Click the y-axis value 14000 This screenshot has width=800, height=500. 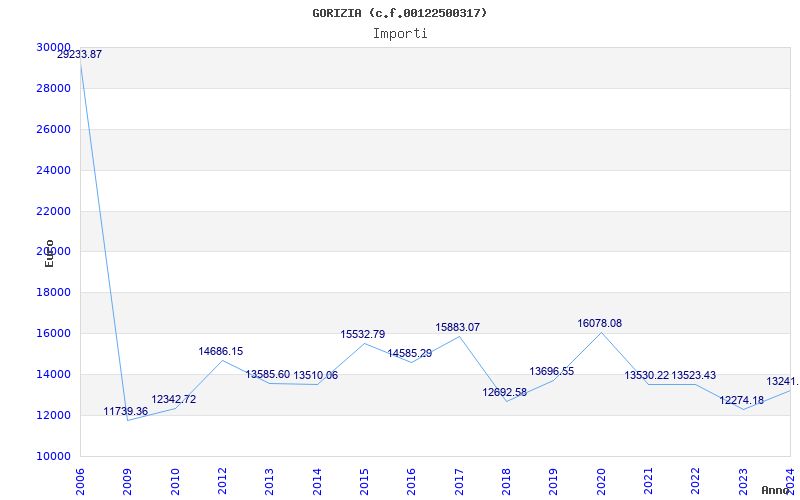click(x=54, y=374)
